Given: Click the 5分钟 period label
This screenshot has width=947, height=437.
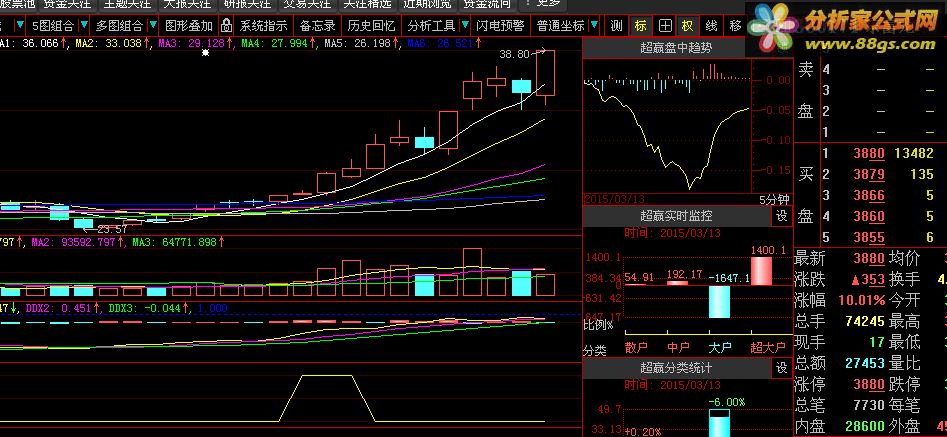Looking at the screenshot, I should pos(774,199).
